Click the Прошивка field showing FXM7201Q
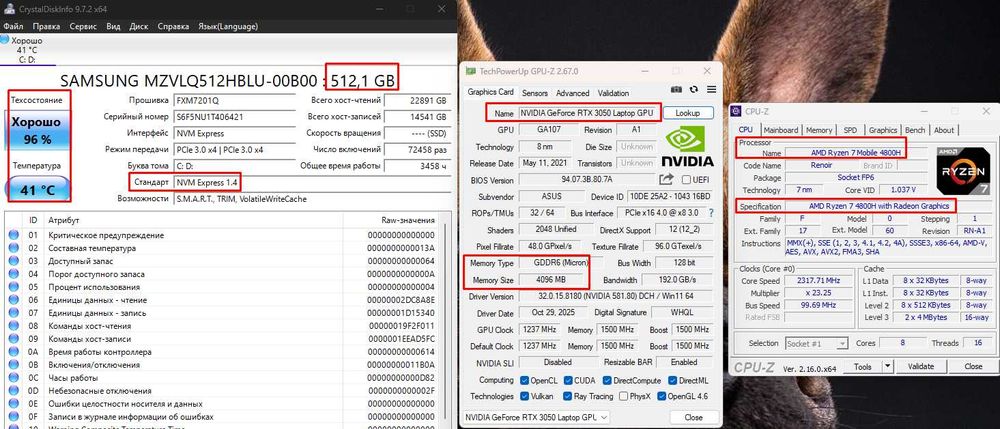 pyautogui.click(x=235, y=100)
